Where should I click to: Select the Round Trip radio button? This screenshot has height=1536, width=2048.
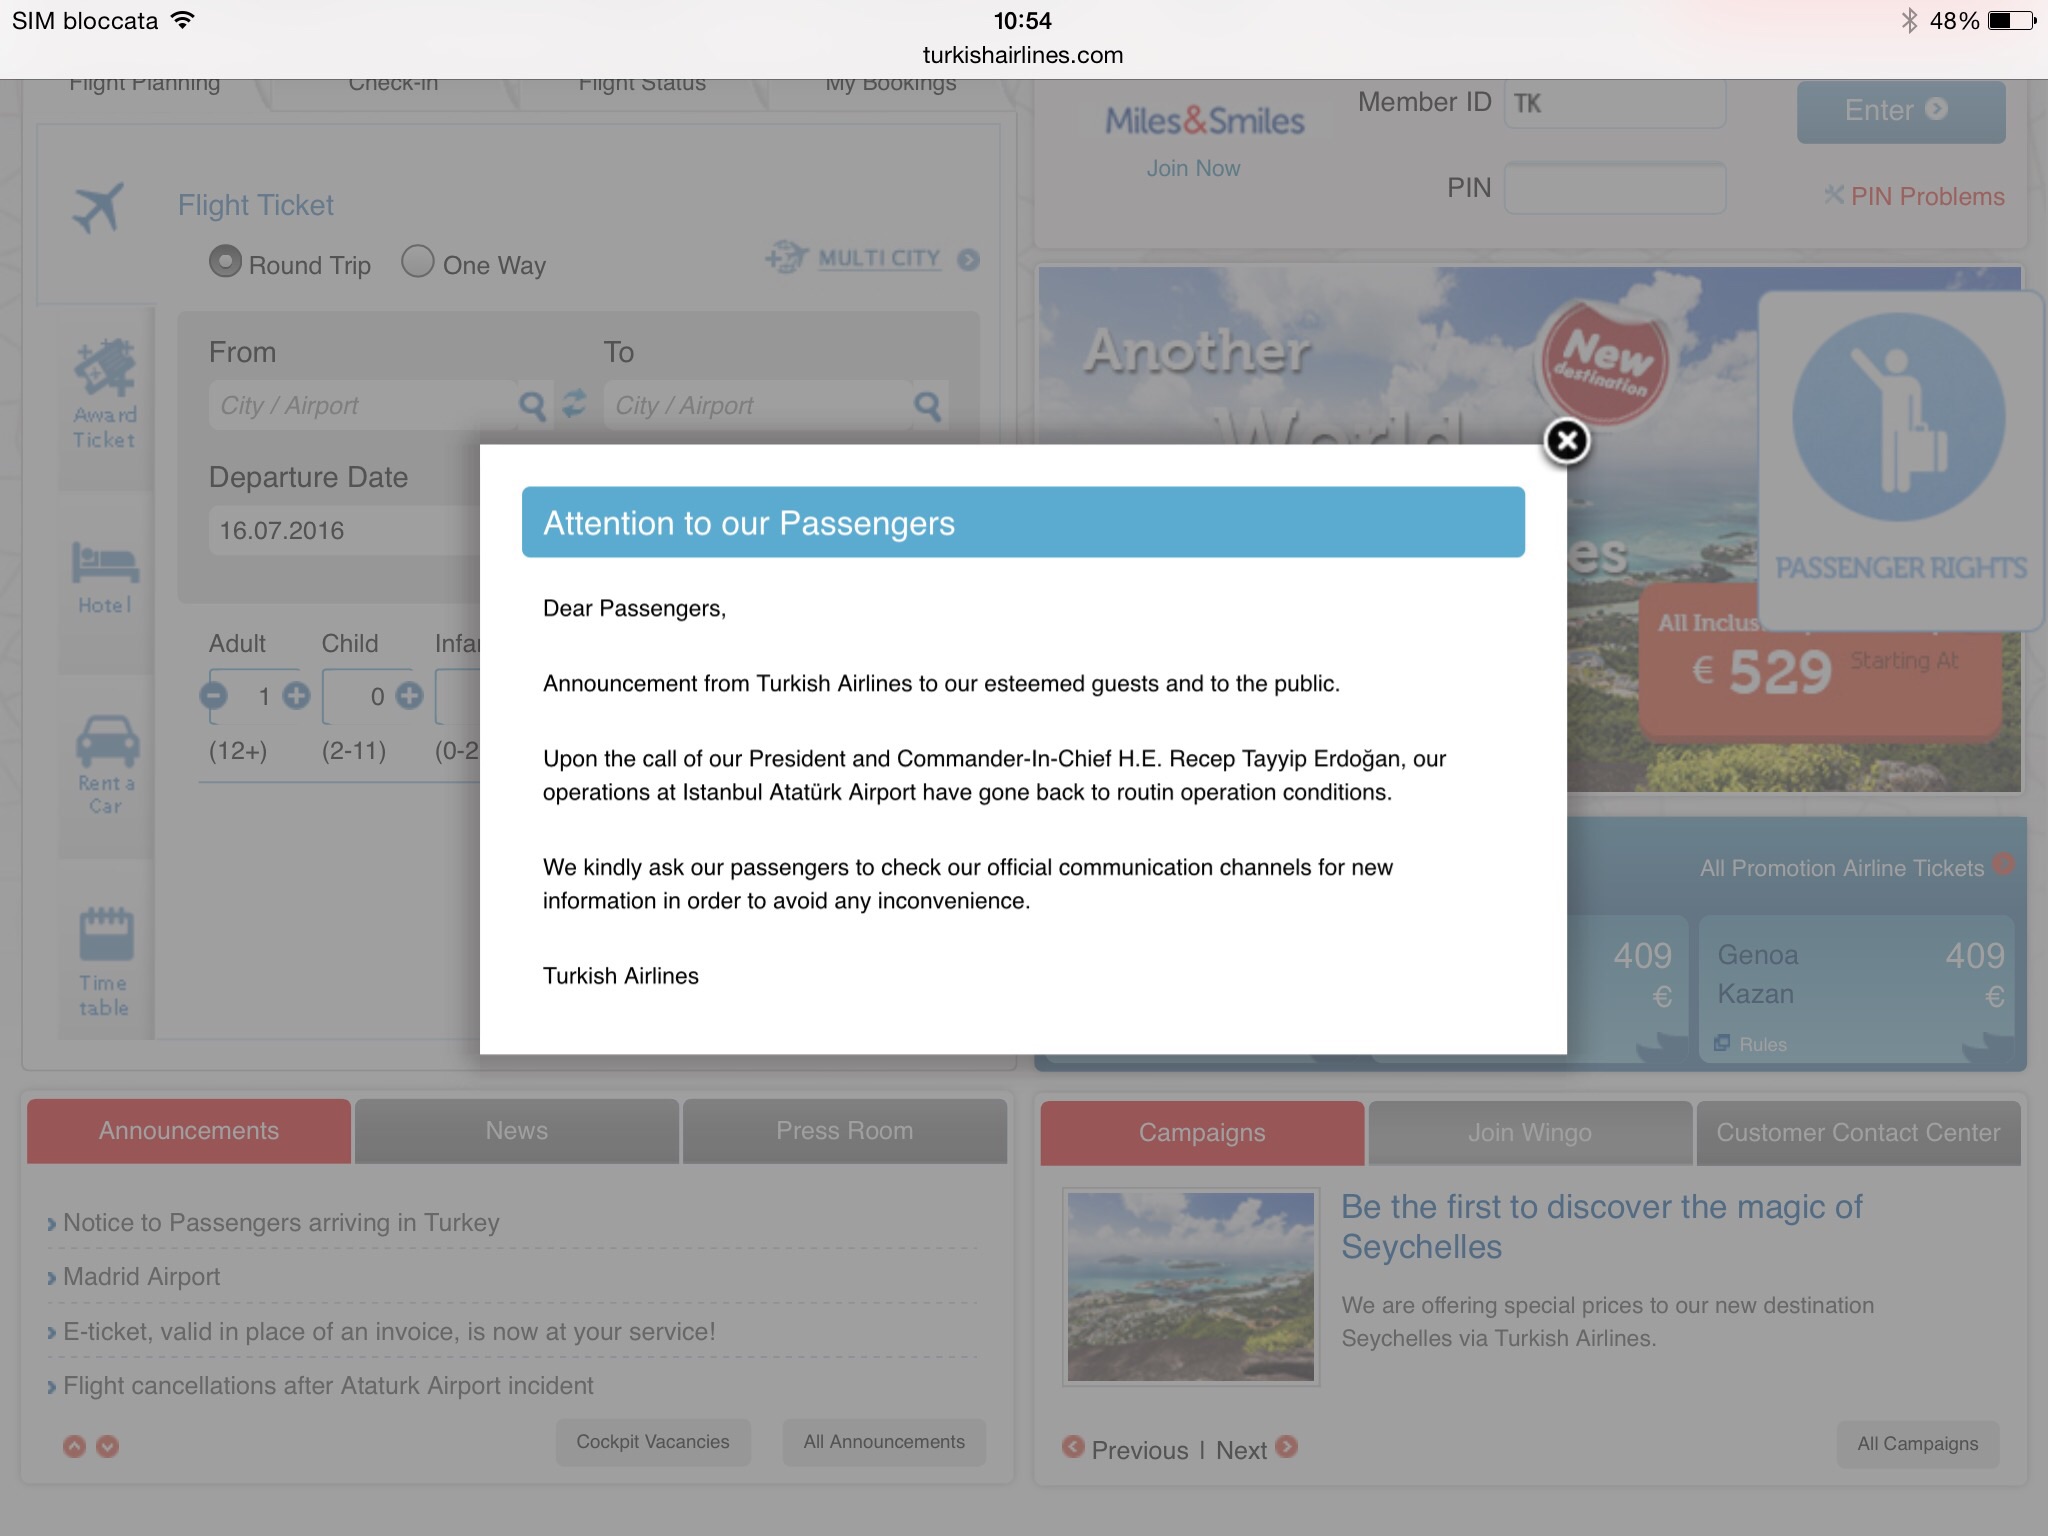[x=225, y=262]
